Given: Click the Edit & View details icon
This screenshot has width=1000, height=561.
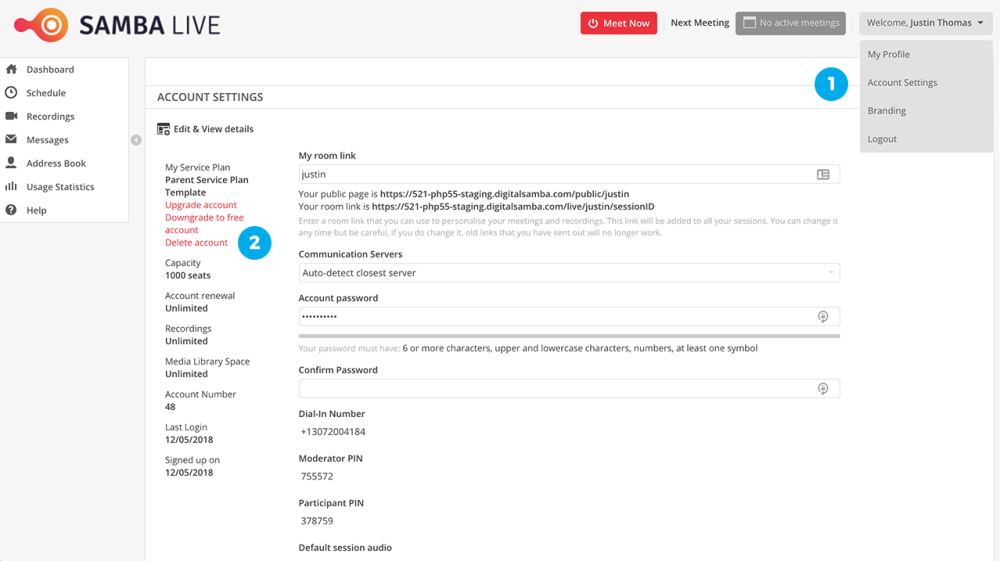Looking at the screenshot, I should point(163,129).
